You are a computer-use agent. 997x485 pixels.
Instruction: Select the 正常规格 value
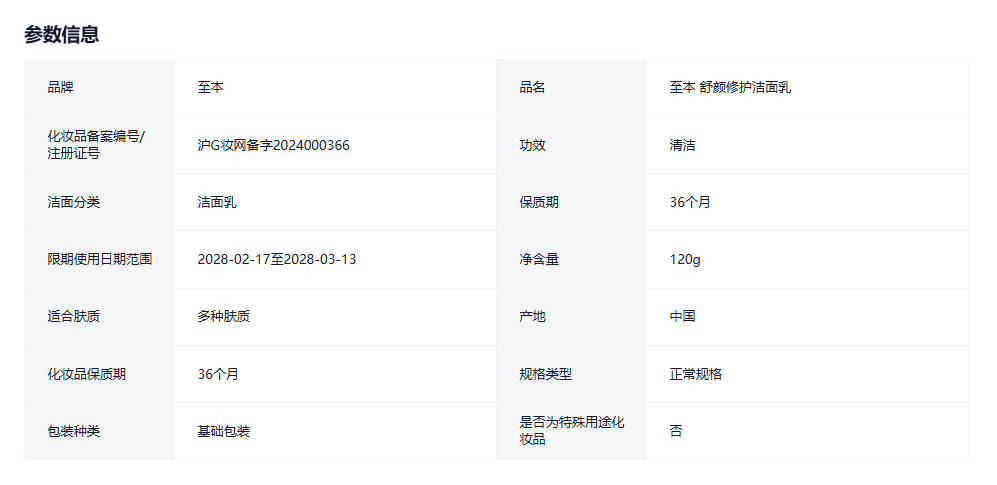[x=696, y=374]
